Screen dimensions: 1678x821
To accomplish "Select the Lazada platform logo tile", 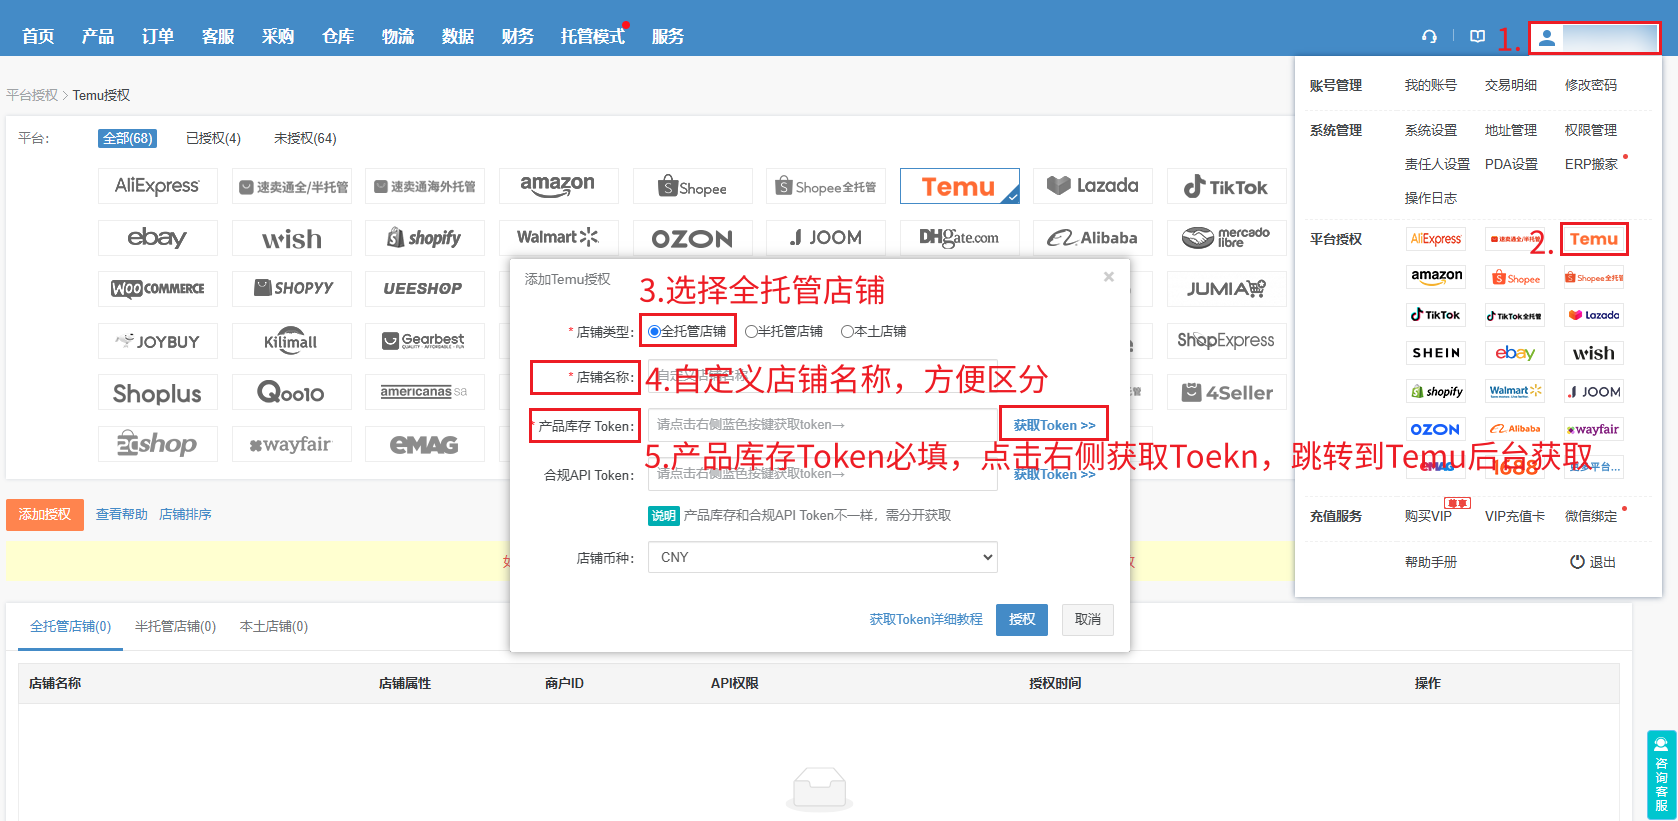I will (x=1092, y=186).
